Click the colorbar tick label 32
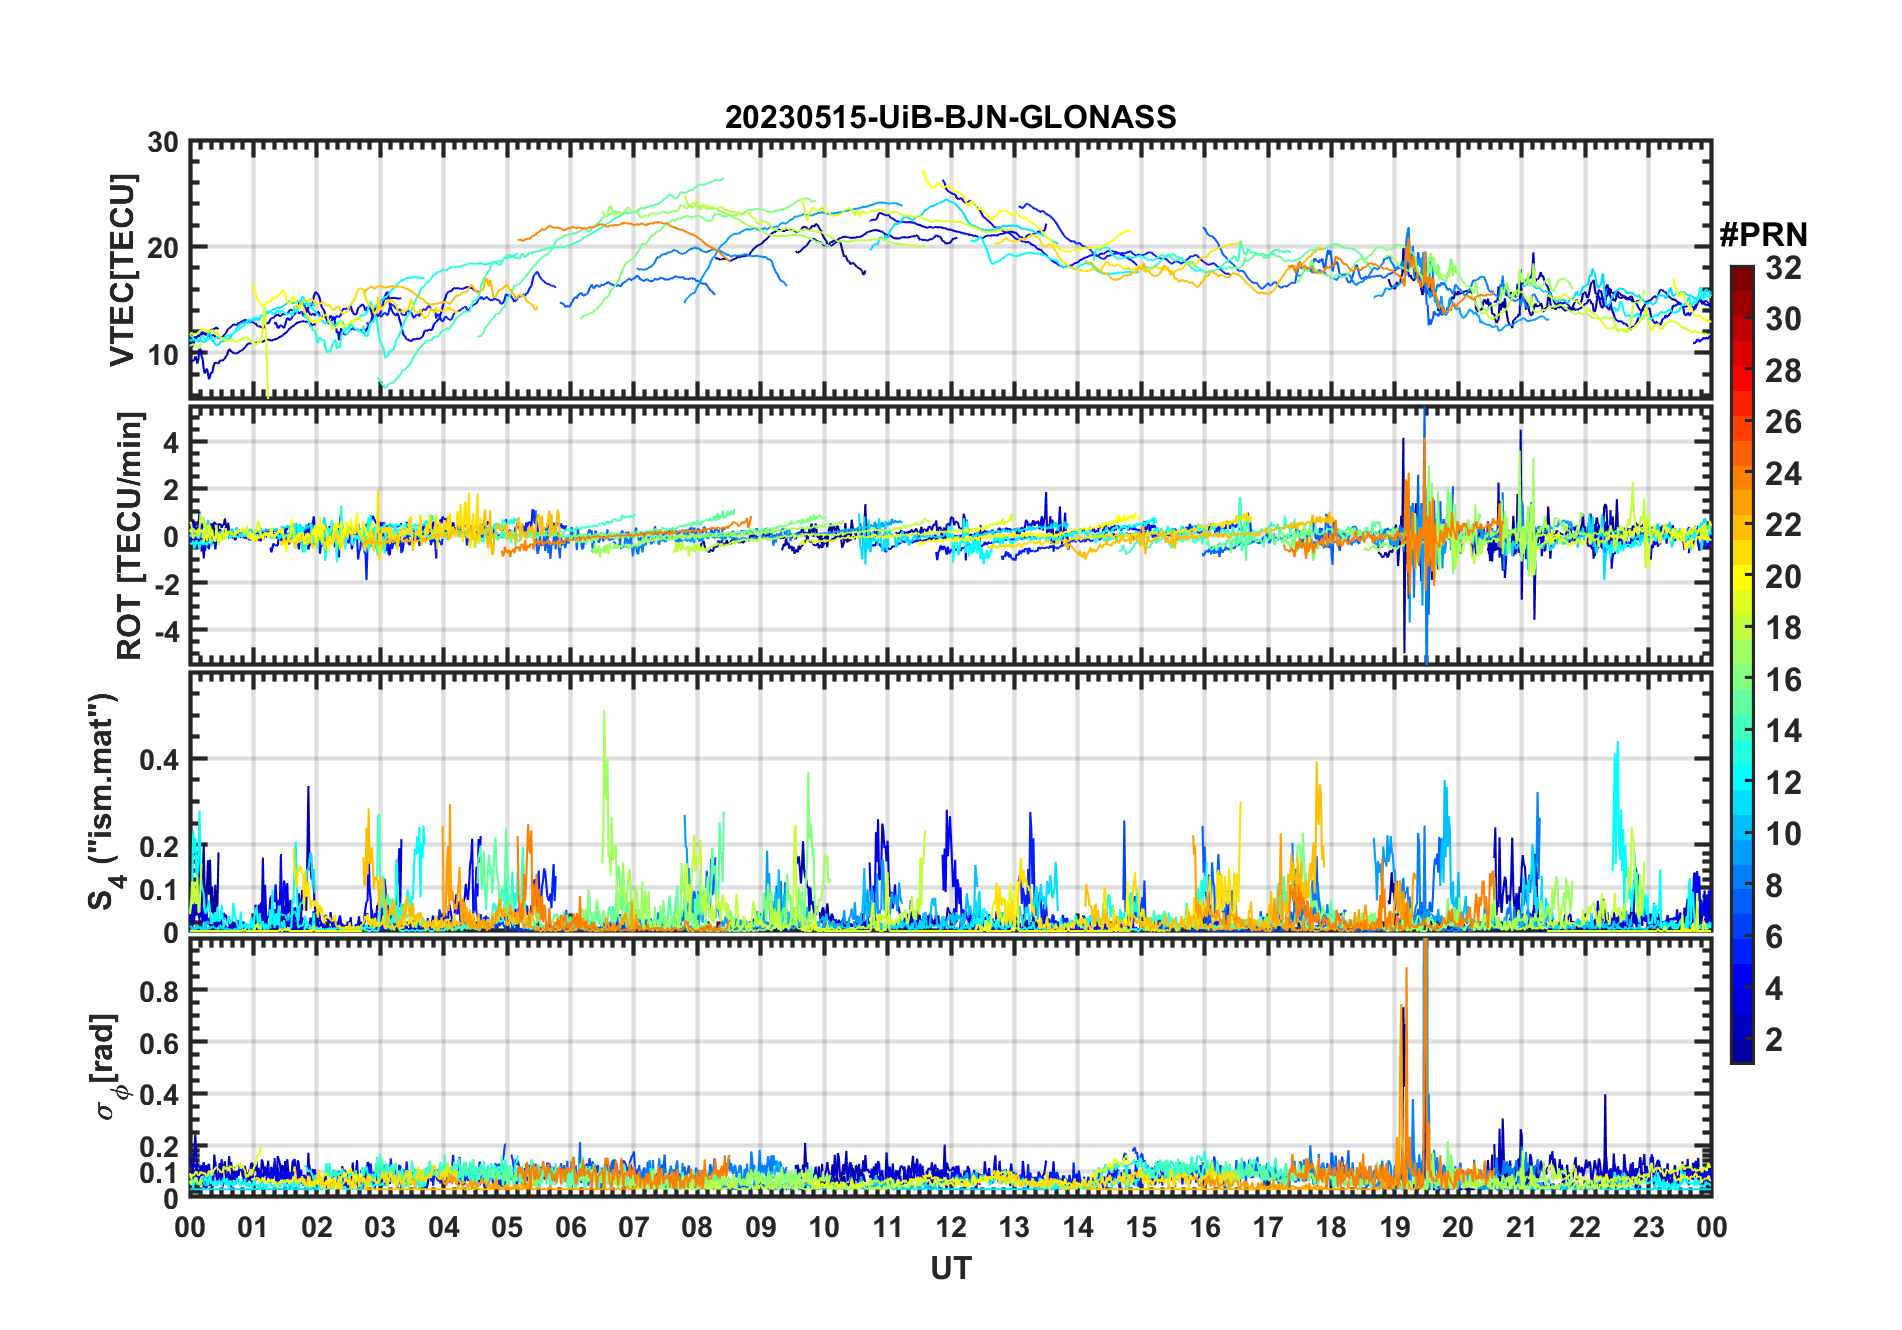This screenshot has height=1330, width=1902. (1783, 268)
